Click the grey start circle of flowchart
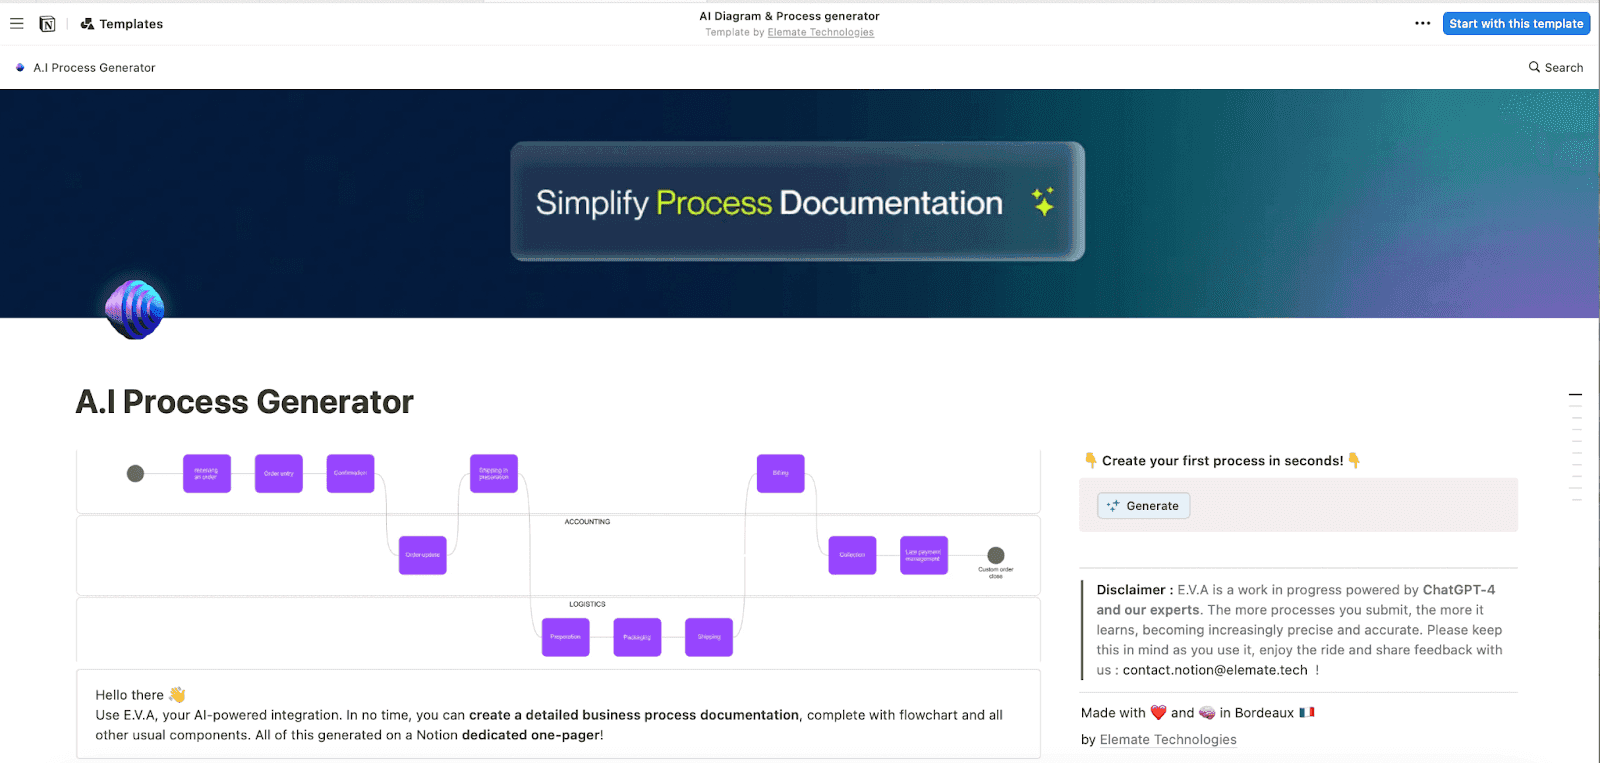Image resolution: width=1600 pixels, height=763 pixels. pos(135,474)
